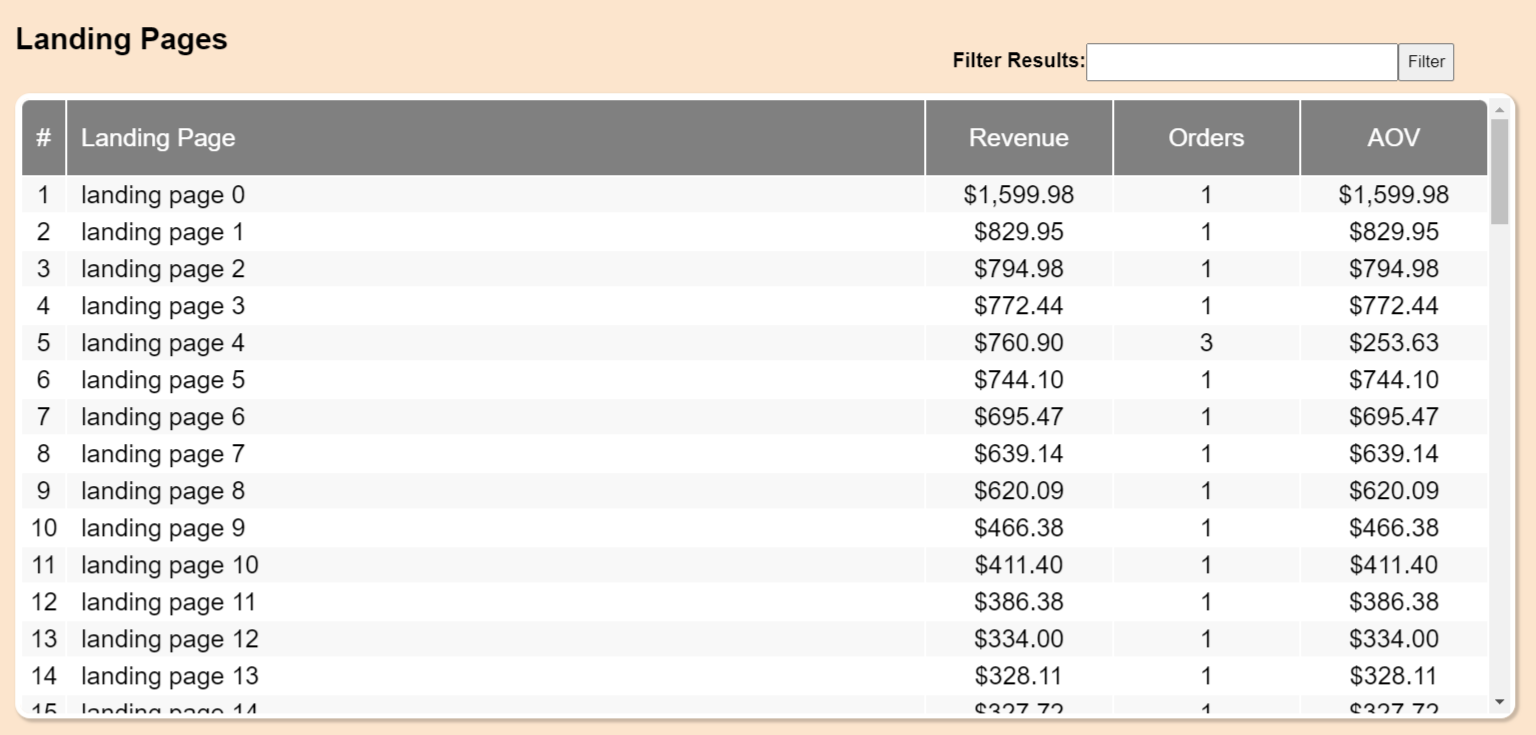This screenshot has width=1536, height=735.
Task: Select the landing page 10 row
Action: (x=170, y=565)
